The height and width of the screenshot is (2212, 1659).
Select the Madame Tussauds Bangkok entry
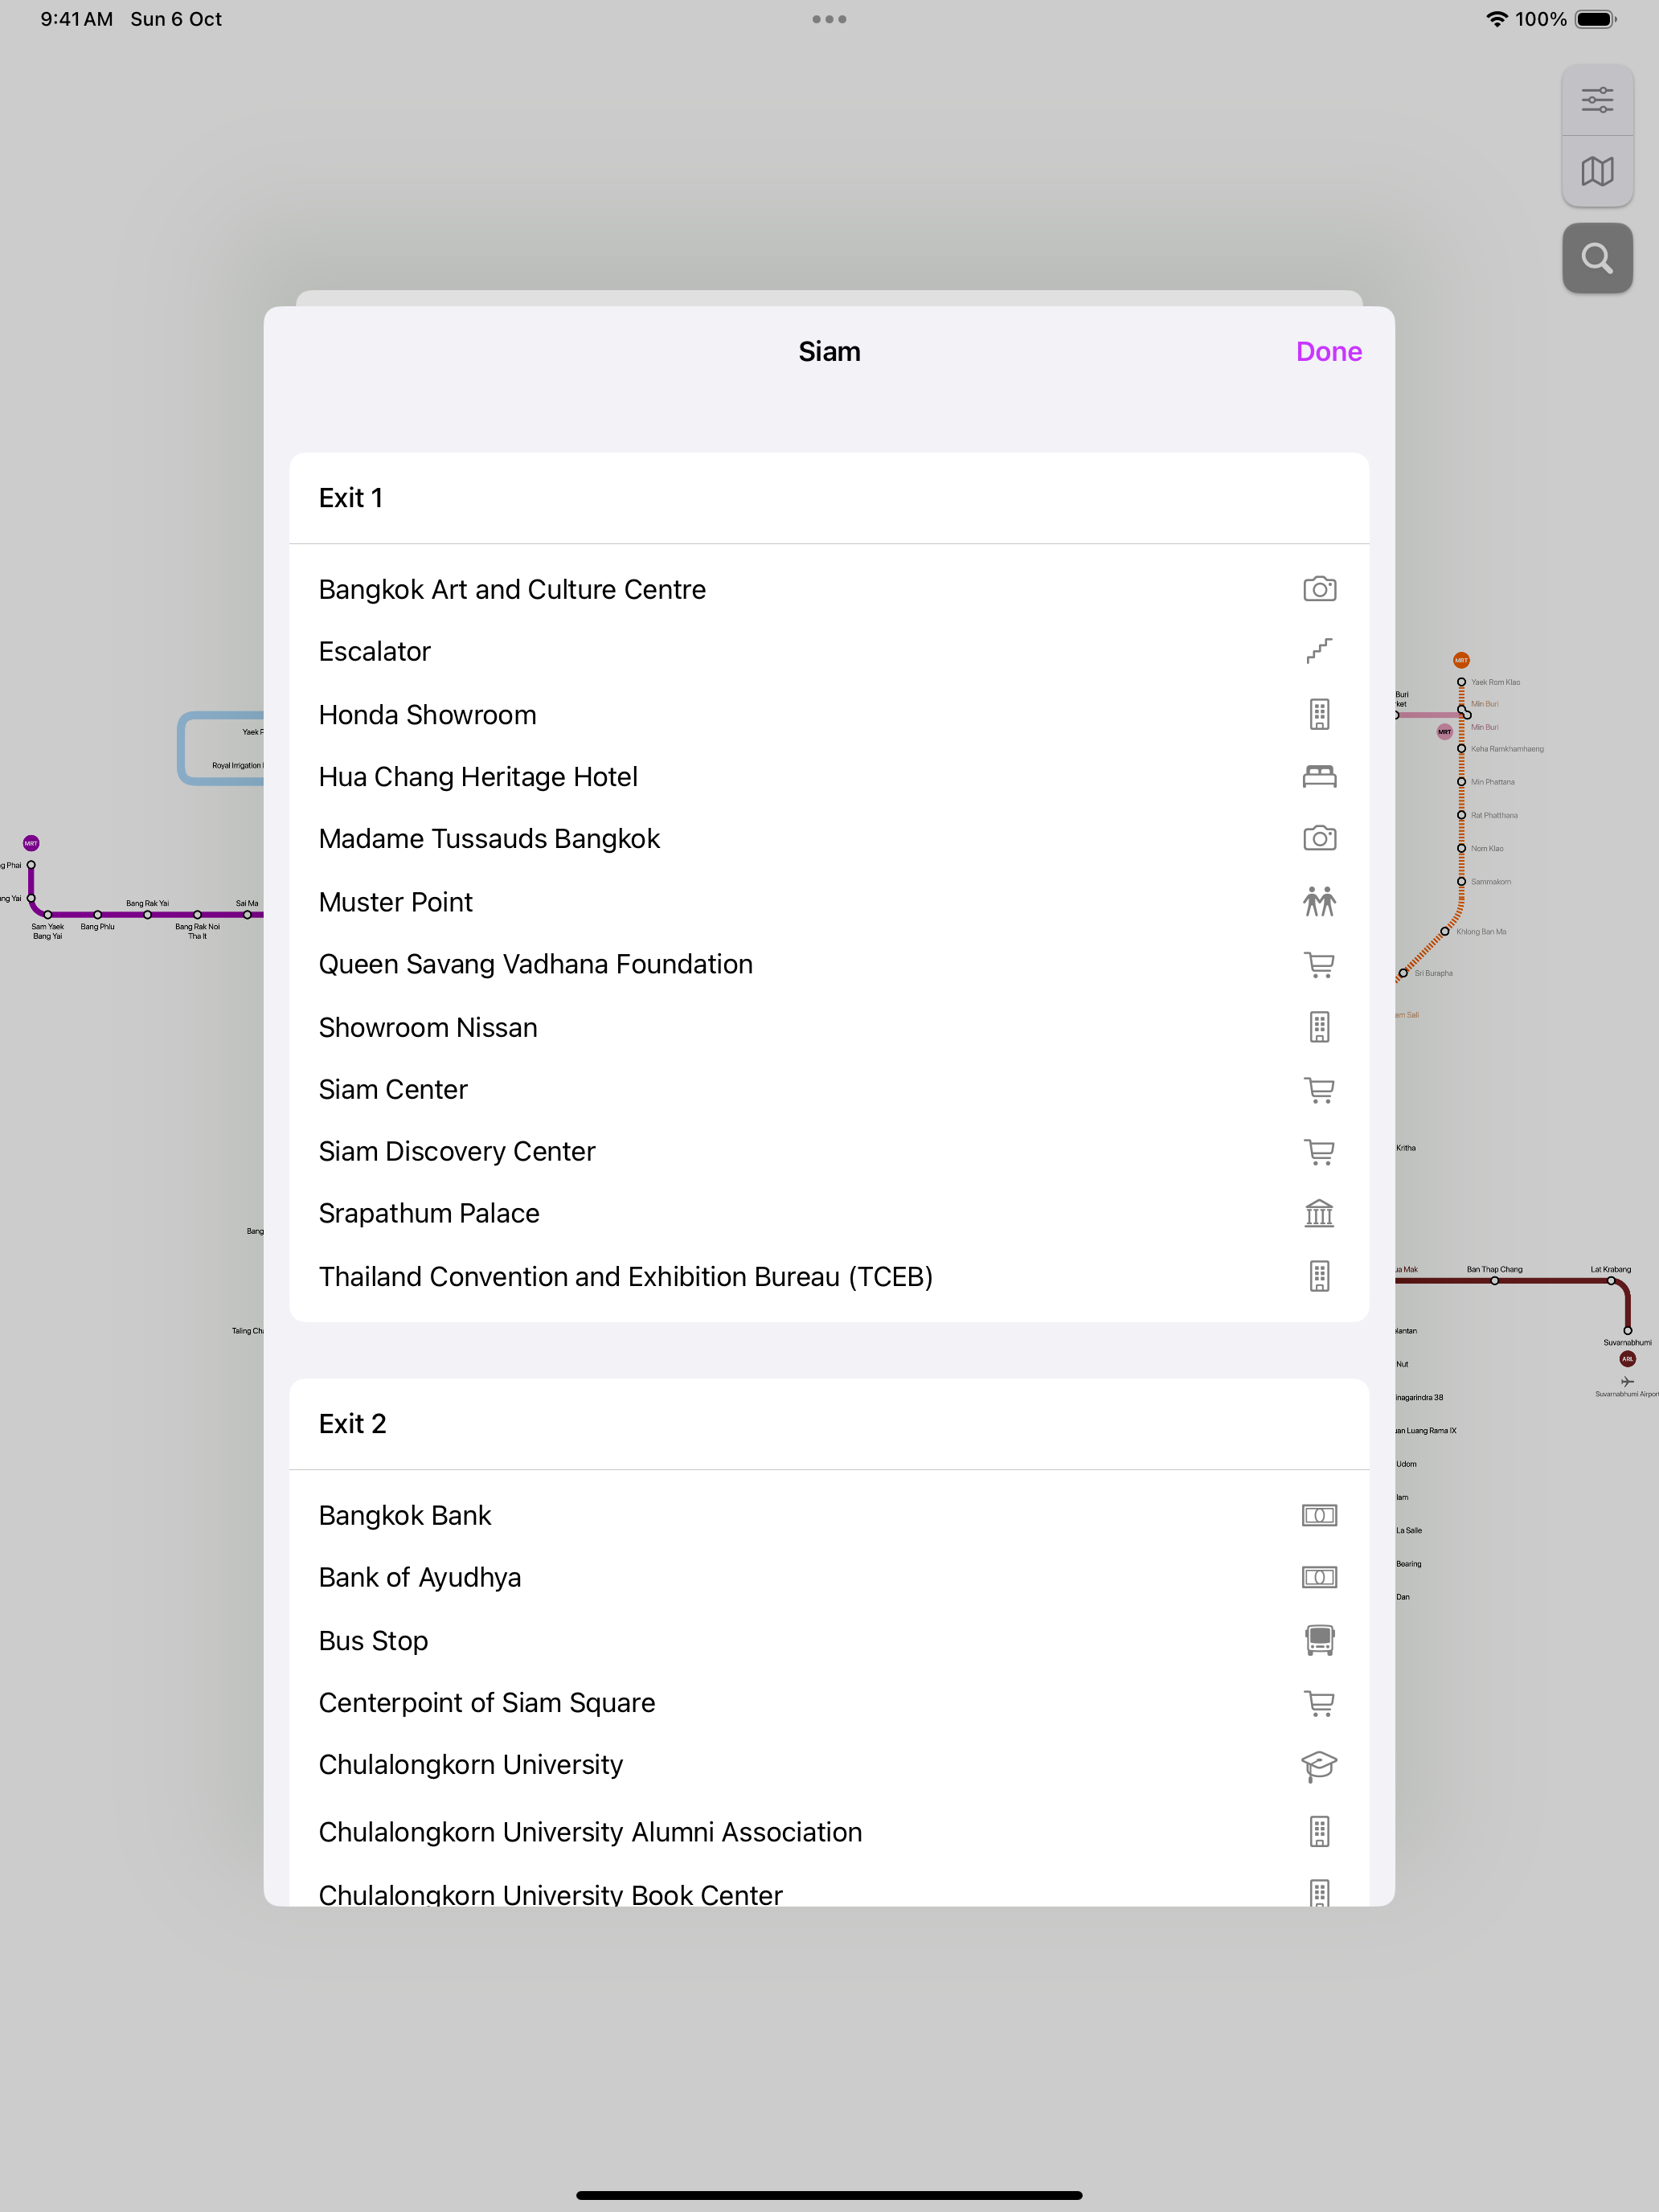point(829,839)
